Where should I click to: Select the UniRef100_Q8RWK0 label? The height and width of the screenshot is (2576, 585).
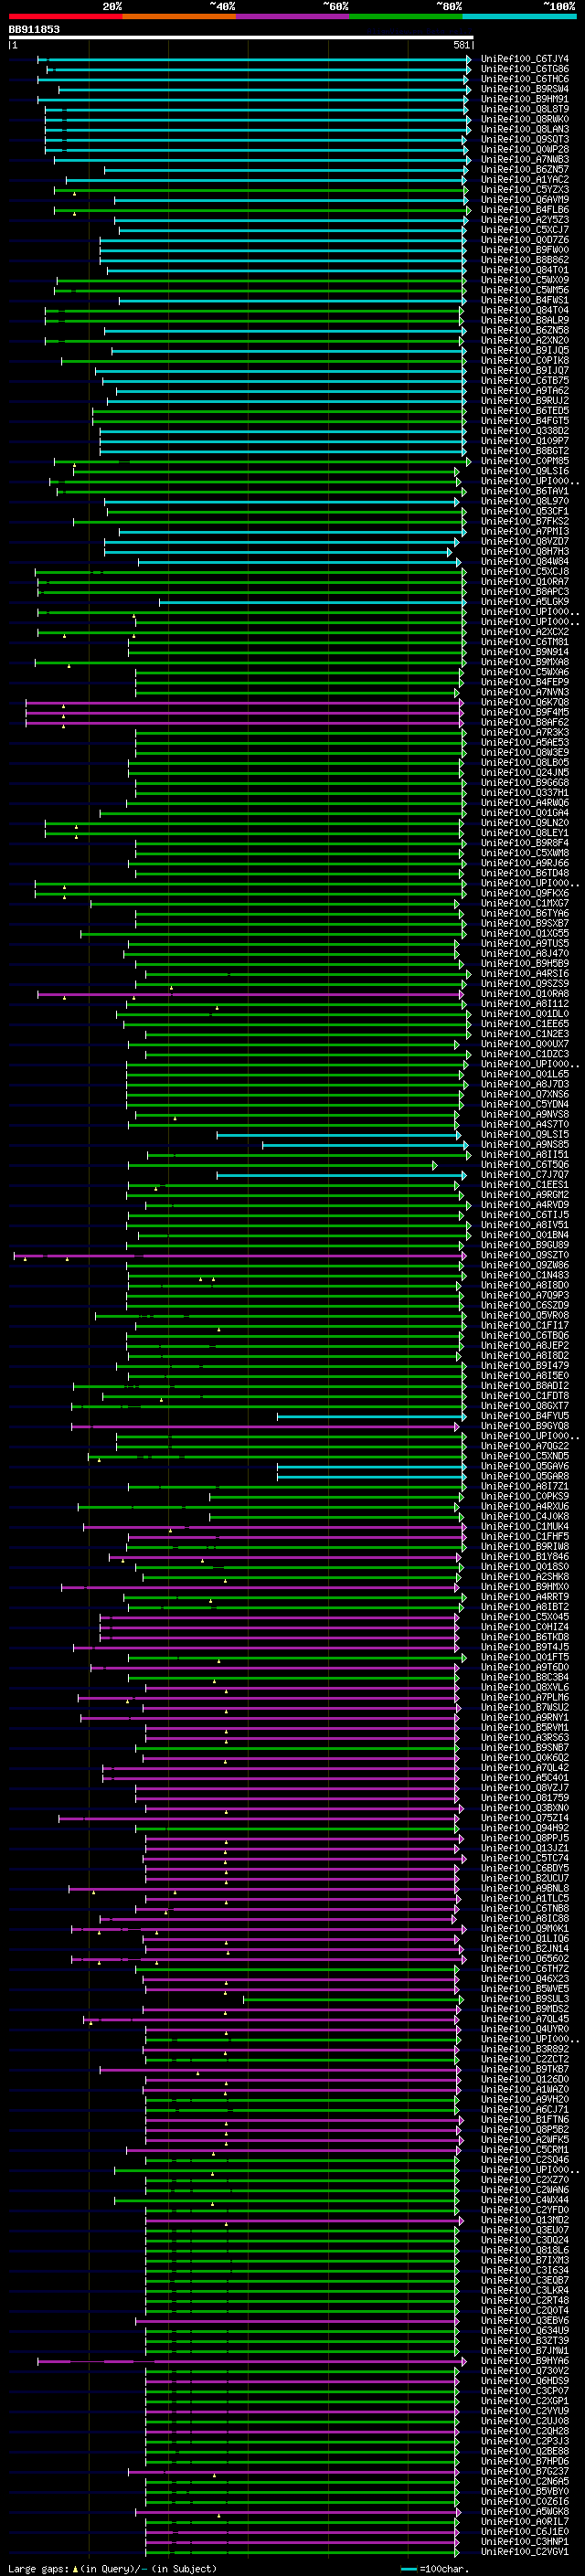tap(525, 119)
